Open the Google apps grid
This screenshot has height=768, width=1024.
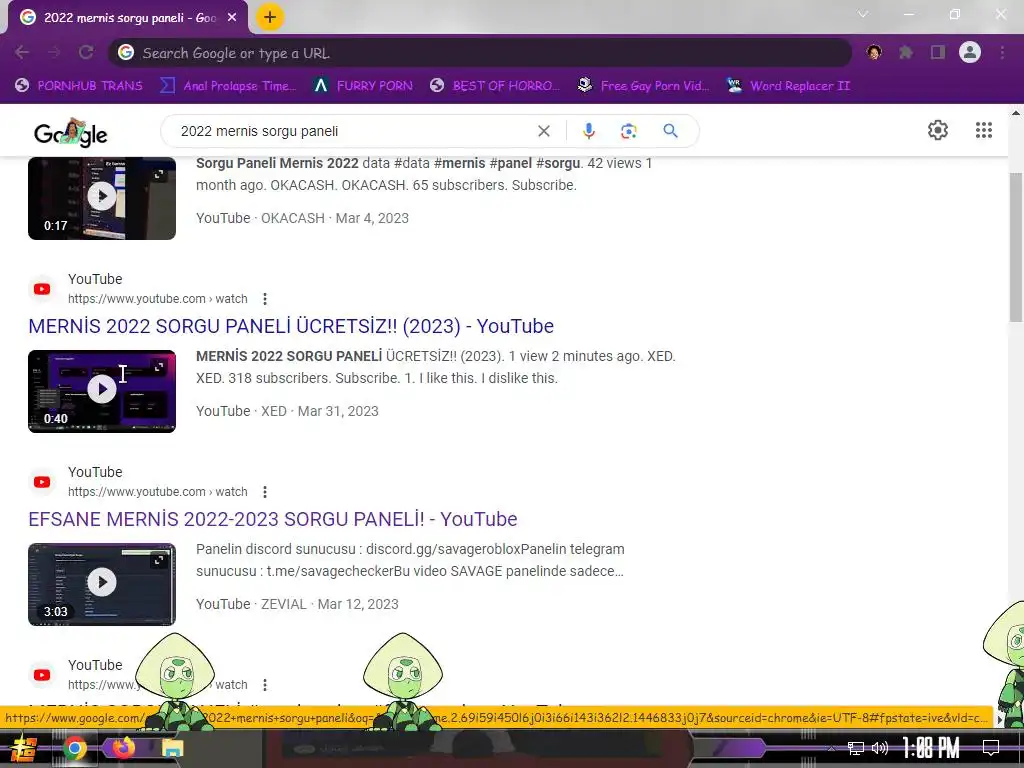[984, 130]
